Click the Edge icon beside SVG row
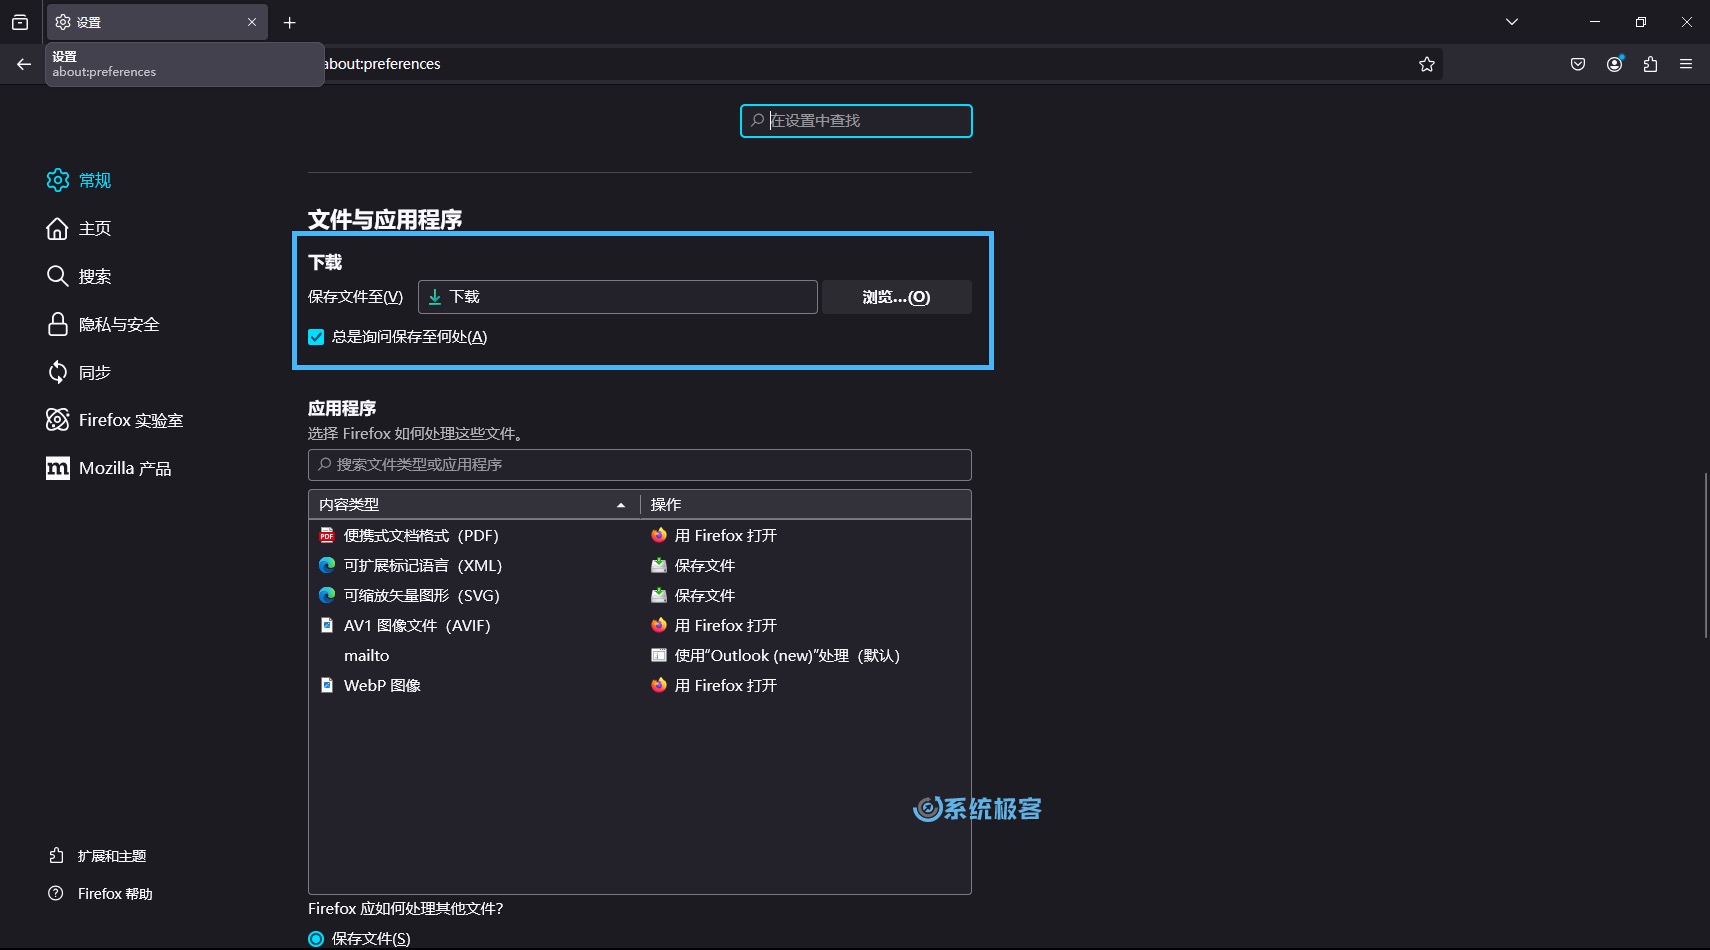 click(327, 595)
